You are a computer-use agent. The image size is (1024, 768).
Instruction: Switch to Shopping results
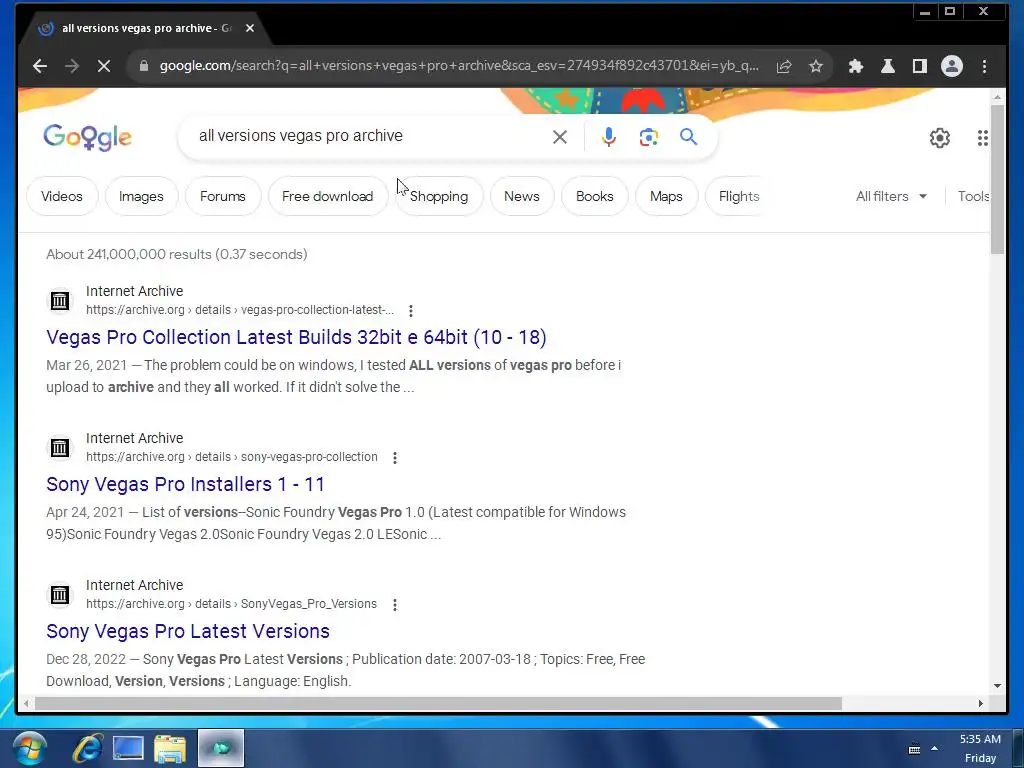(x=439, y=197)
